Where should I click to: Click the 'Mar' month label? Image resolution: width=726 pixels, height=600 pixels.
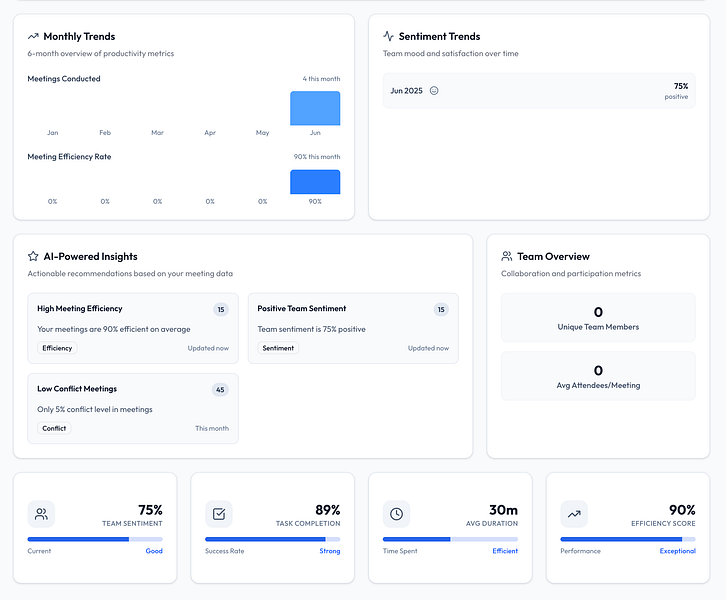(x=157, y=133)
